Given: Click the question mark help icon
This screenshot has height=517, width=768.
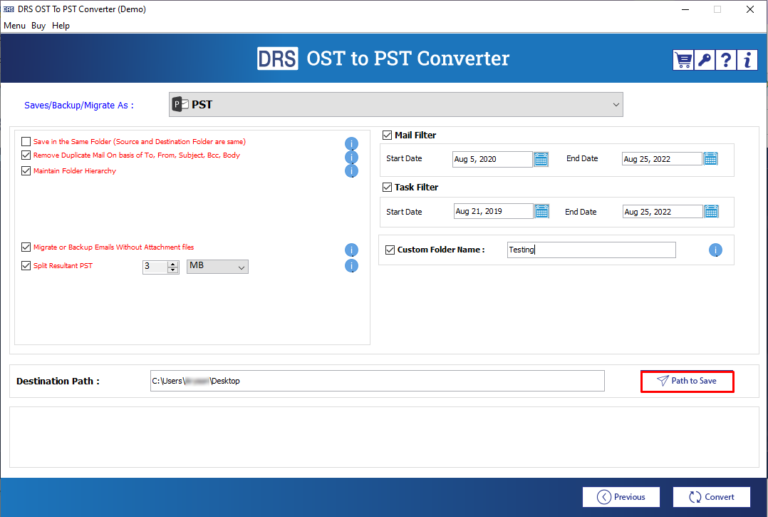Looking at the screenshot, I should click(727, 59).
